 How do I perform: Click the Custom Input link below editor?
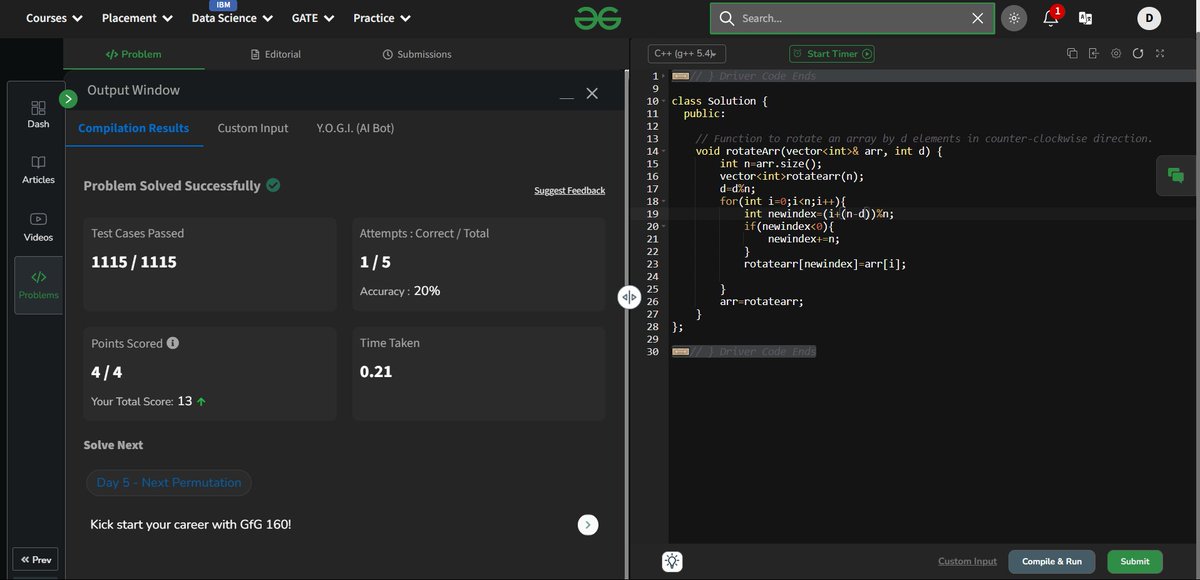click(x=967, y=561)
